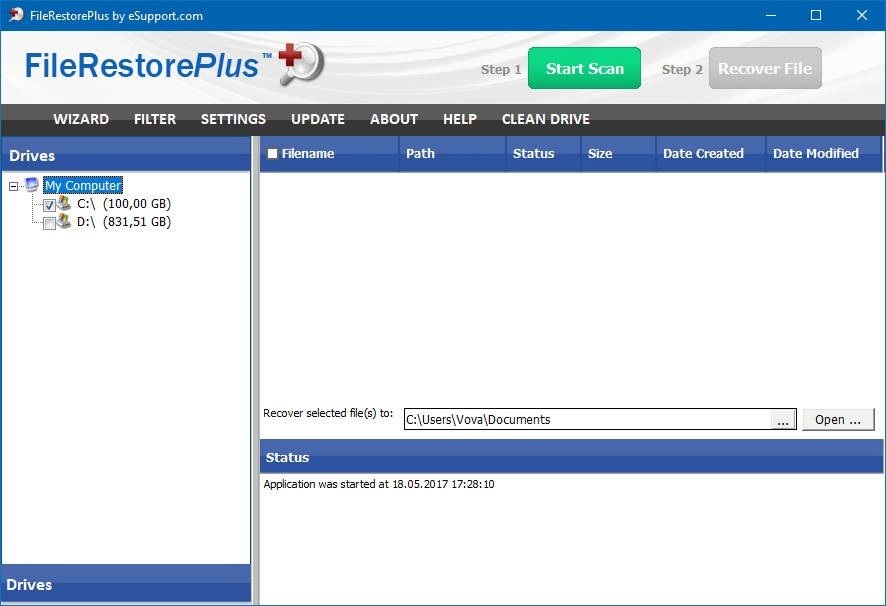The image size is (886, 606).
Task: Click the Step 2 label
Action: [682, 70]
